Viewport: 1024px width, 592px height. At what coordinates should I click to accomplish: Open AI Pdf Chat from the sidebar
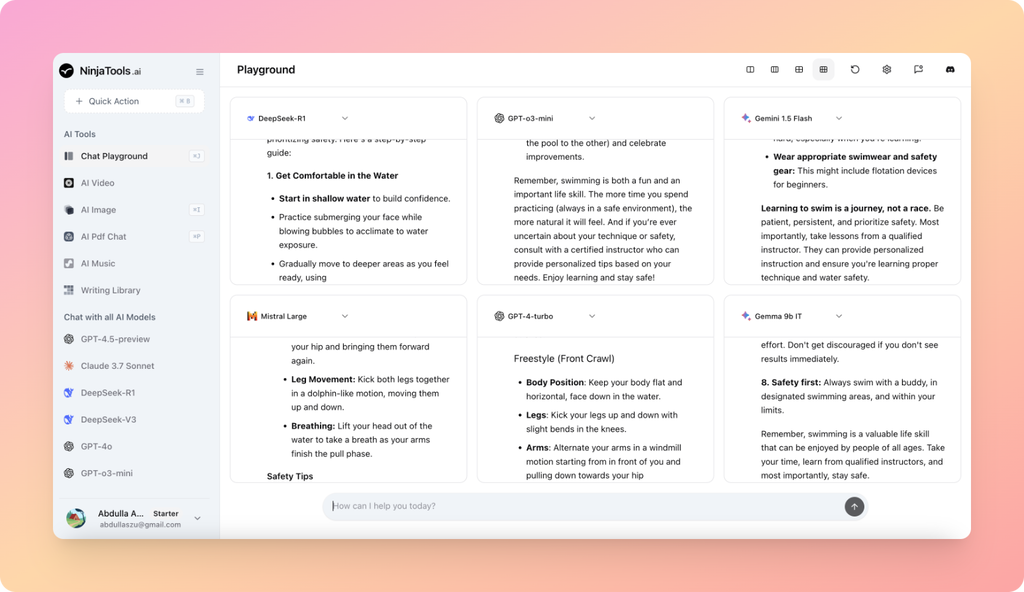[105, 237]
